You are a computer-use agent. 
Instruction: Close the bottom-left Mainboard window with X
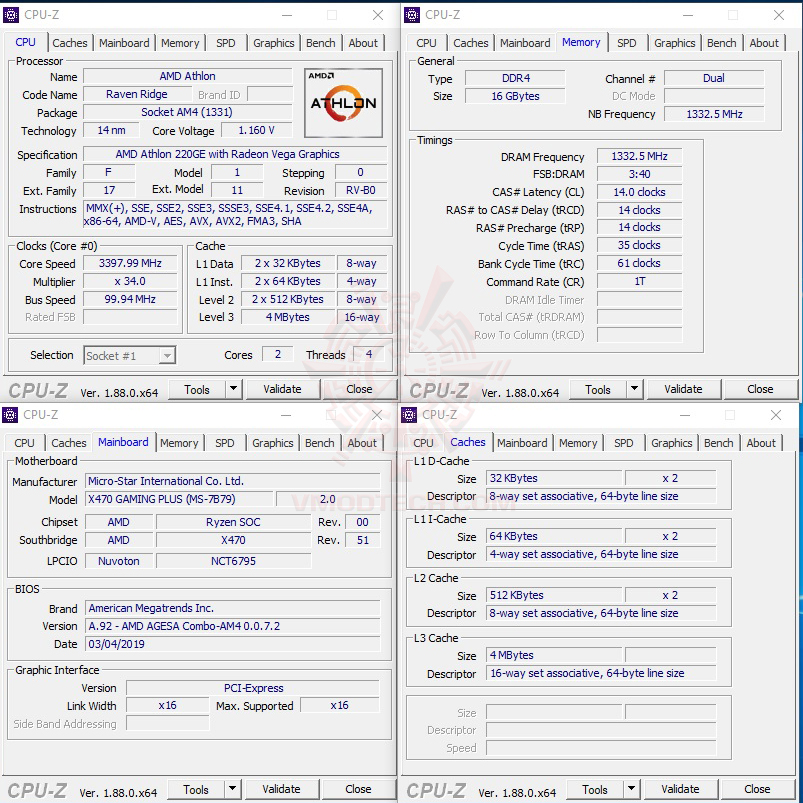point(377,415)
